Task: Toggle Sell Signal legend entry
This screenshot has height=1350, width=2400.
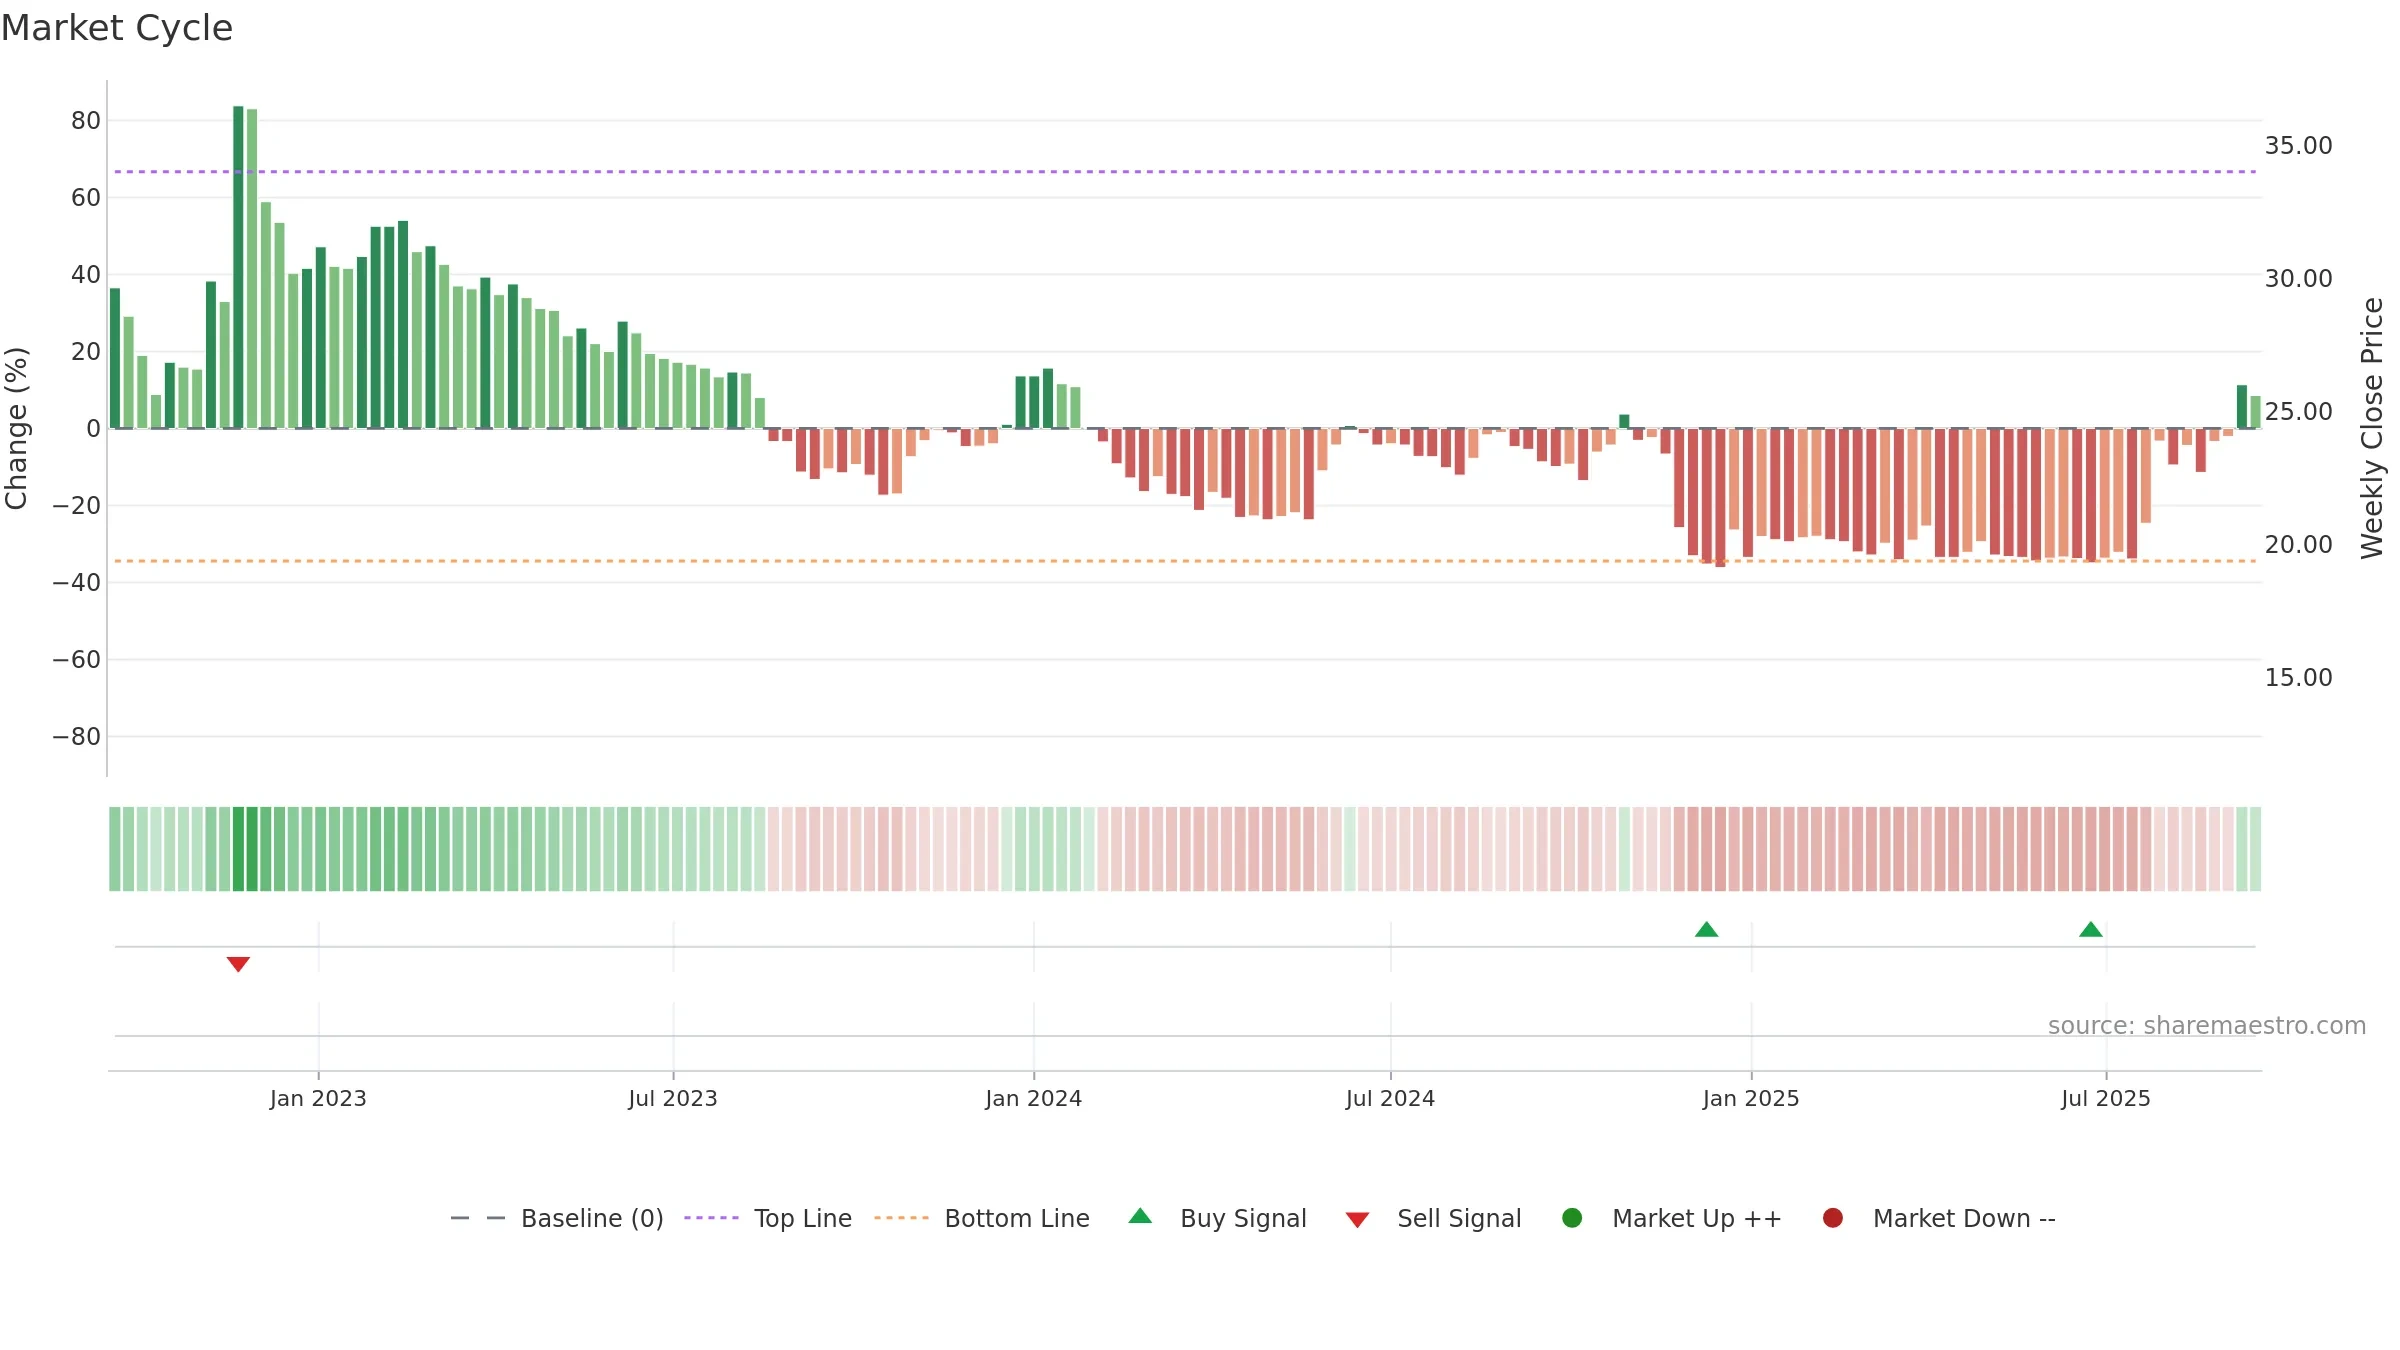Action: tap(1433, 1218)
